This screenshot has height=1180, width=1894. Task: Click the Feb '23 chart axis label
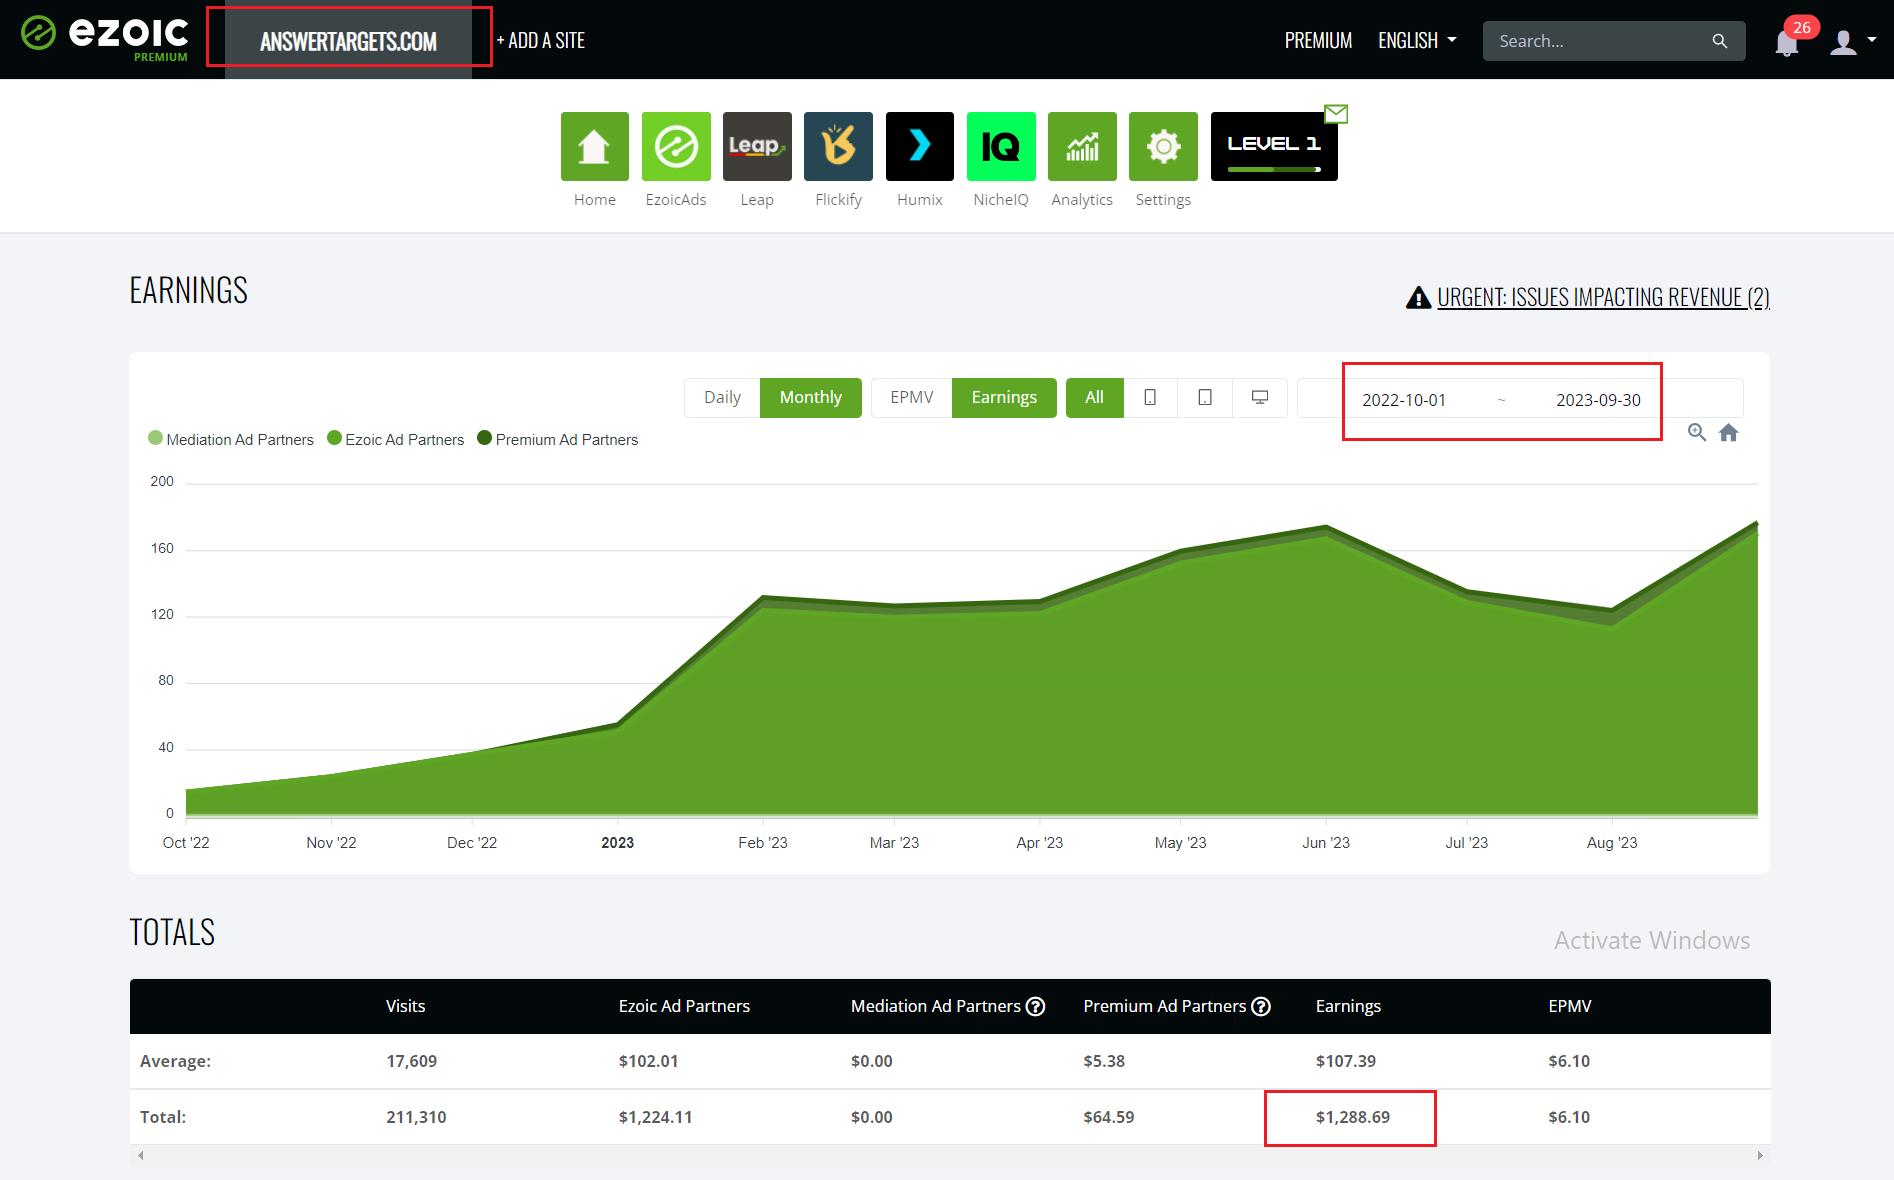pyautogui.click(x=763, y=842)
